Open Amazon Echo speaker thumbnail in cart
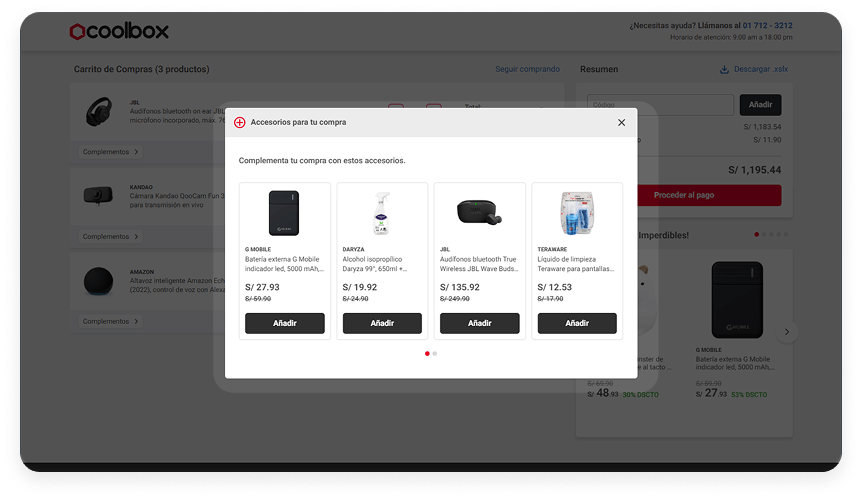Image resolution: width=862 pixels, height=500 pixels. (x=98, y=281)
